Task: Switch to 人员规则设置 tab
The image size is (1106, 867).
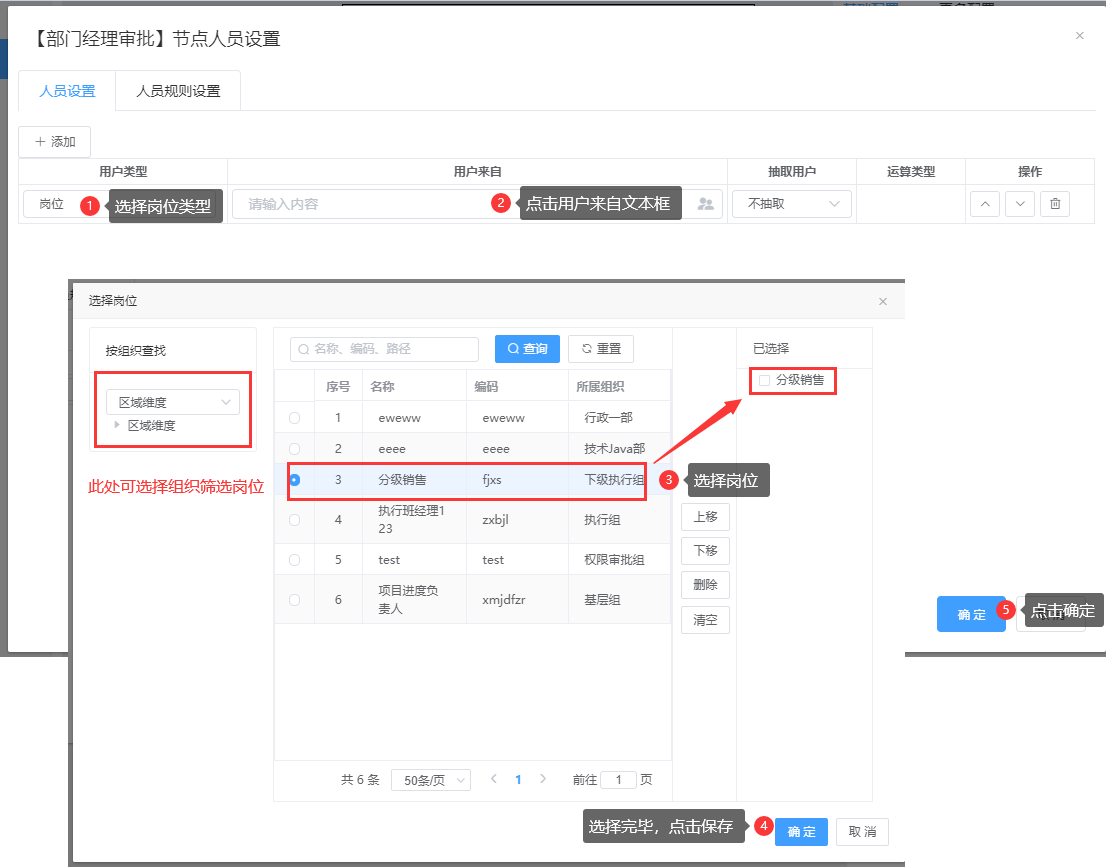Action: 178,91
